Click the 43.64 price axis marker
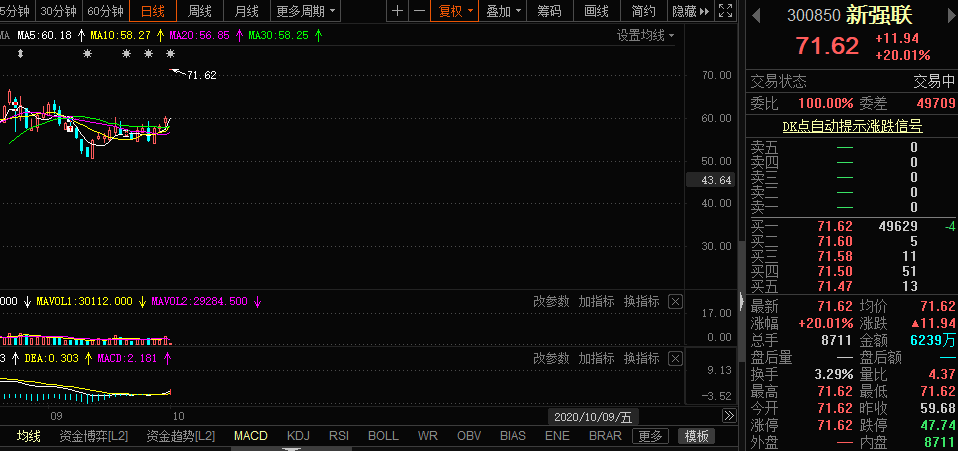The image size is (958, 451). 710,180
